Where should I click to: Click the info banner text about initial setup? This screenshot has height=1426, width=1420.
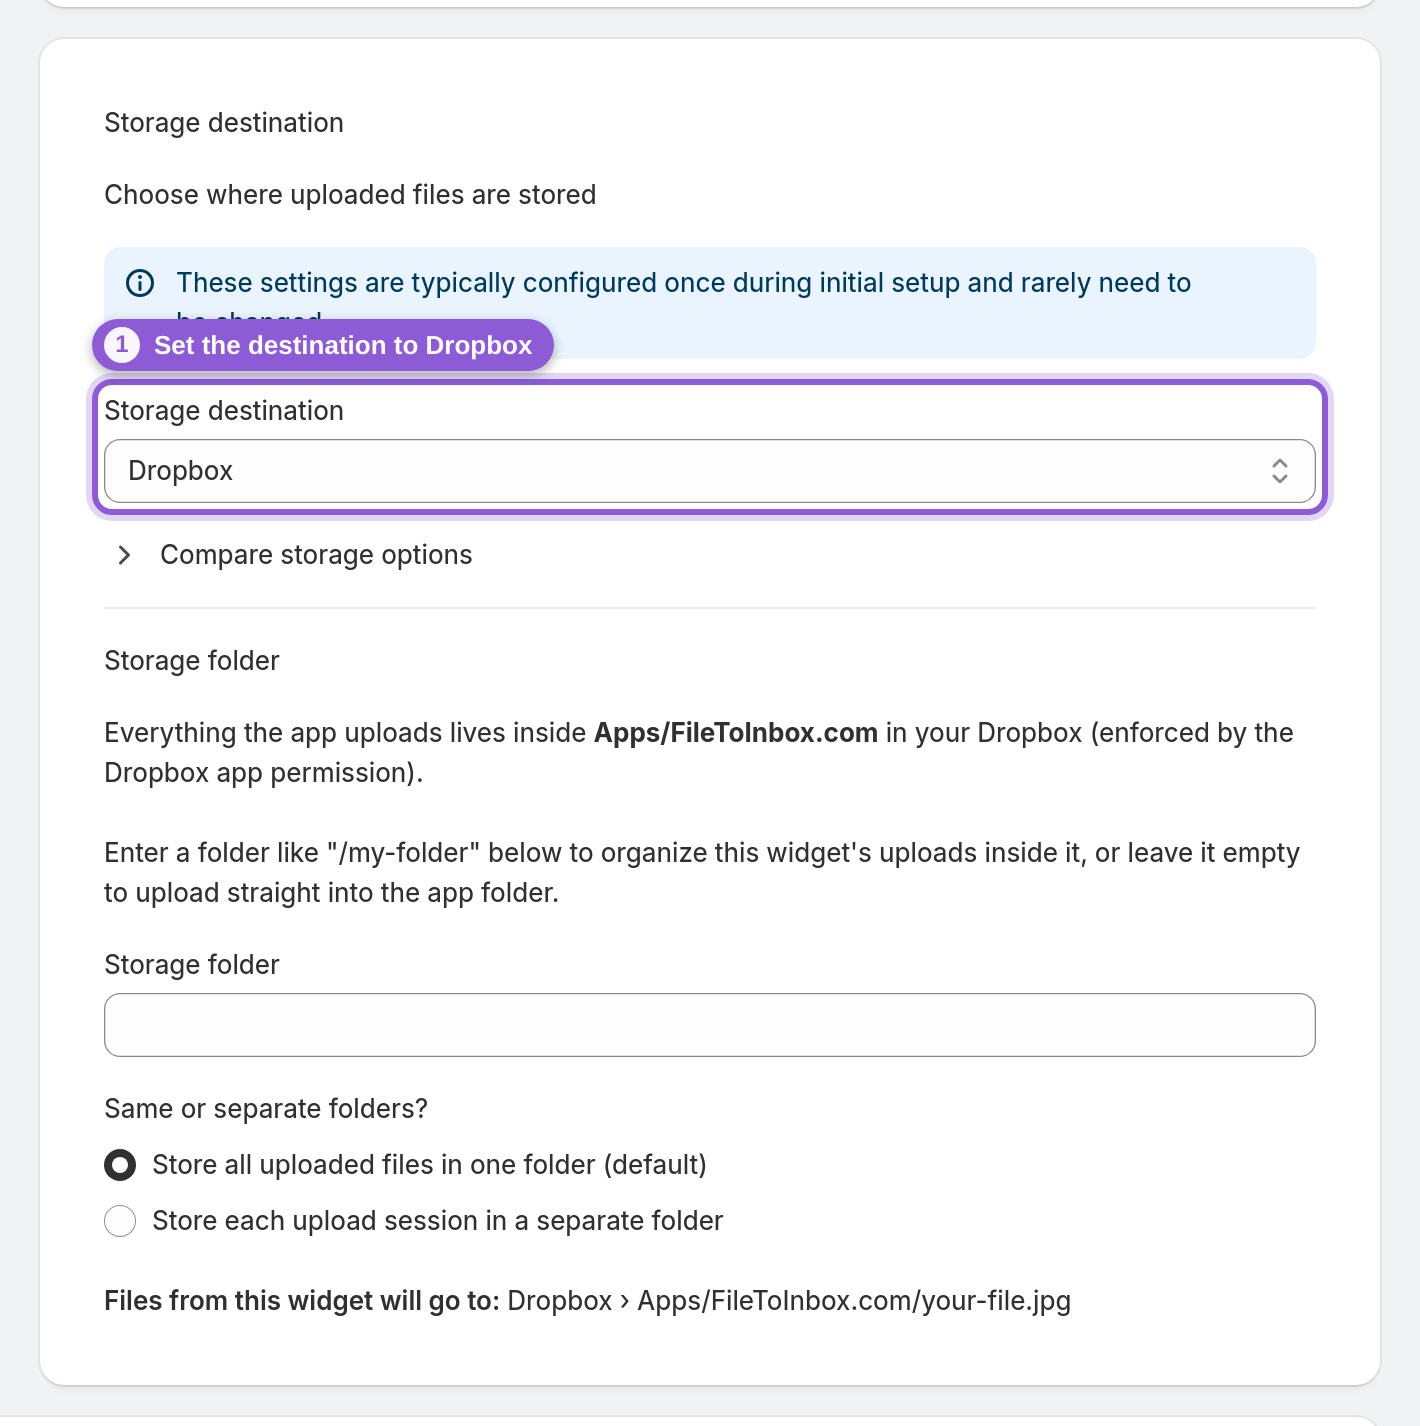[684, 283]
